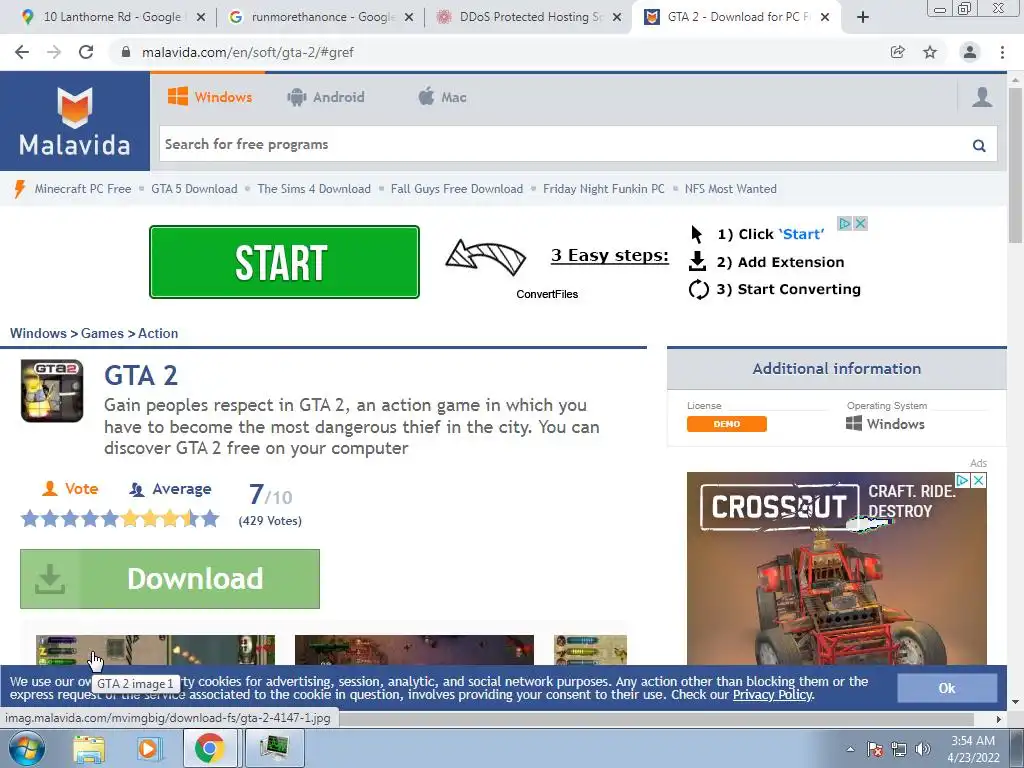1024x768 pixels.
Task: Open network connection tray icon
Action: [x=899, y=749]
